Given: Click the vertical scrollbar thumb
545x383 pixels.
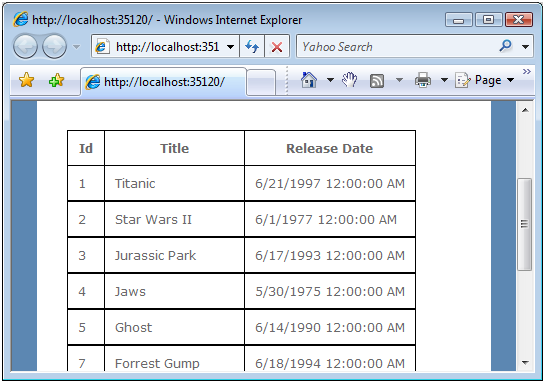Looking at the screenshot, I should (x=524, y=224).
